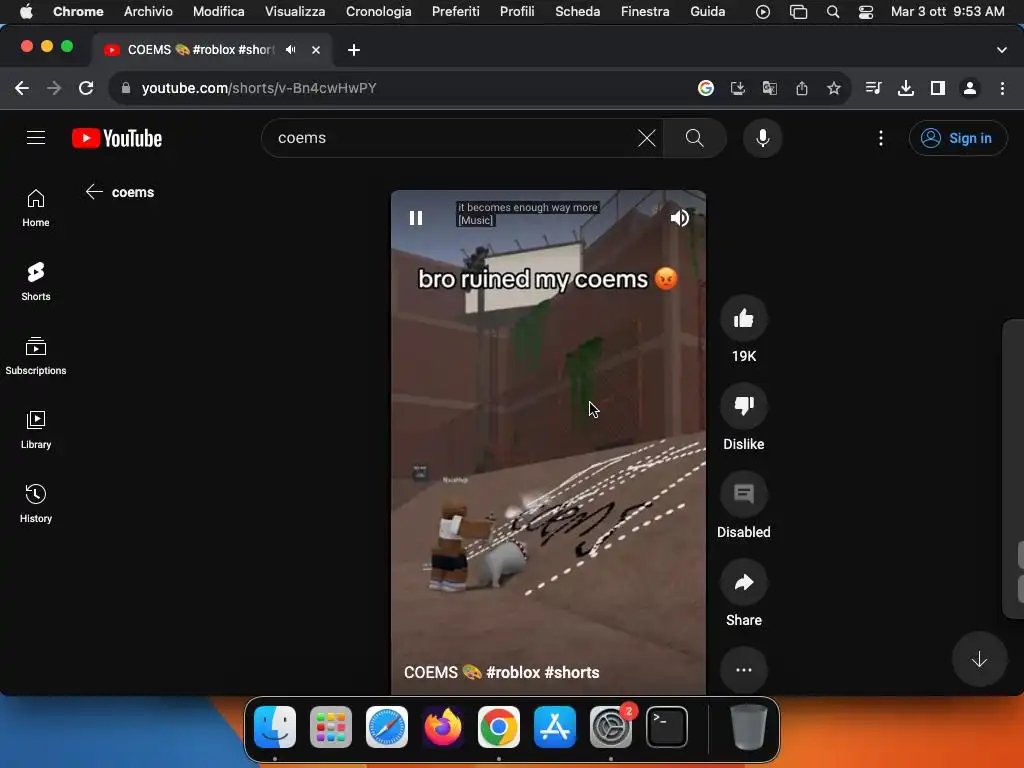Submit search with magnifier button

694,138
